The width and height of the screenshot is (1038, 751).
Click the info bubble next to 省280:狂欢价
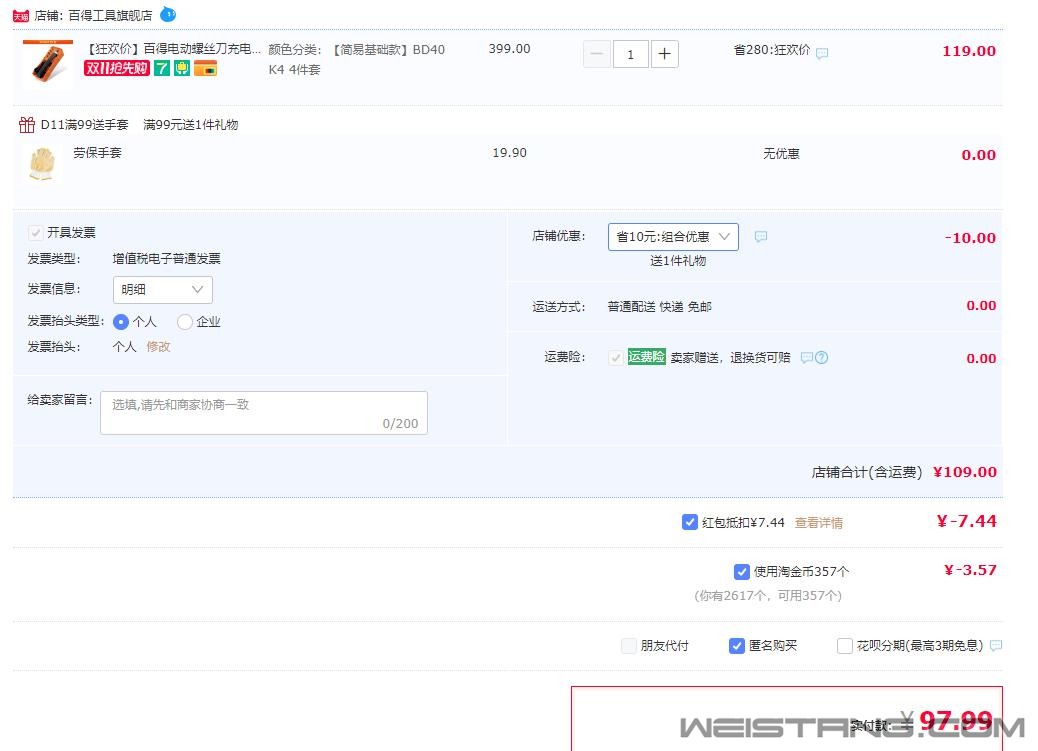822,53
